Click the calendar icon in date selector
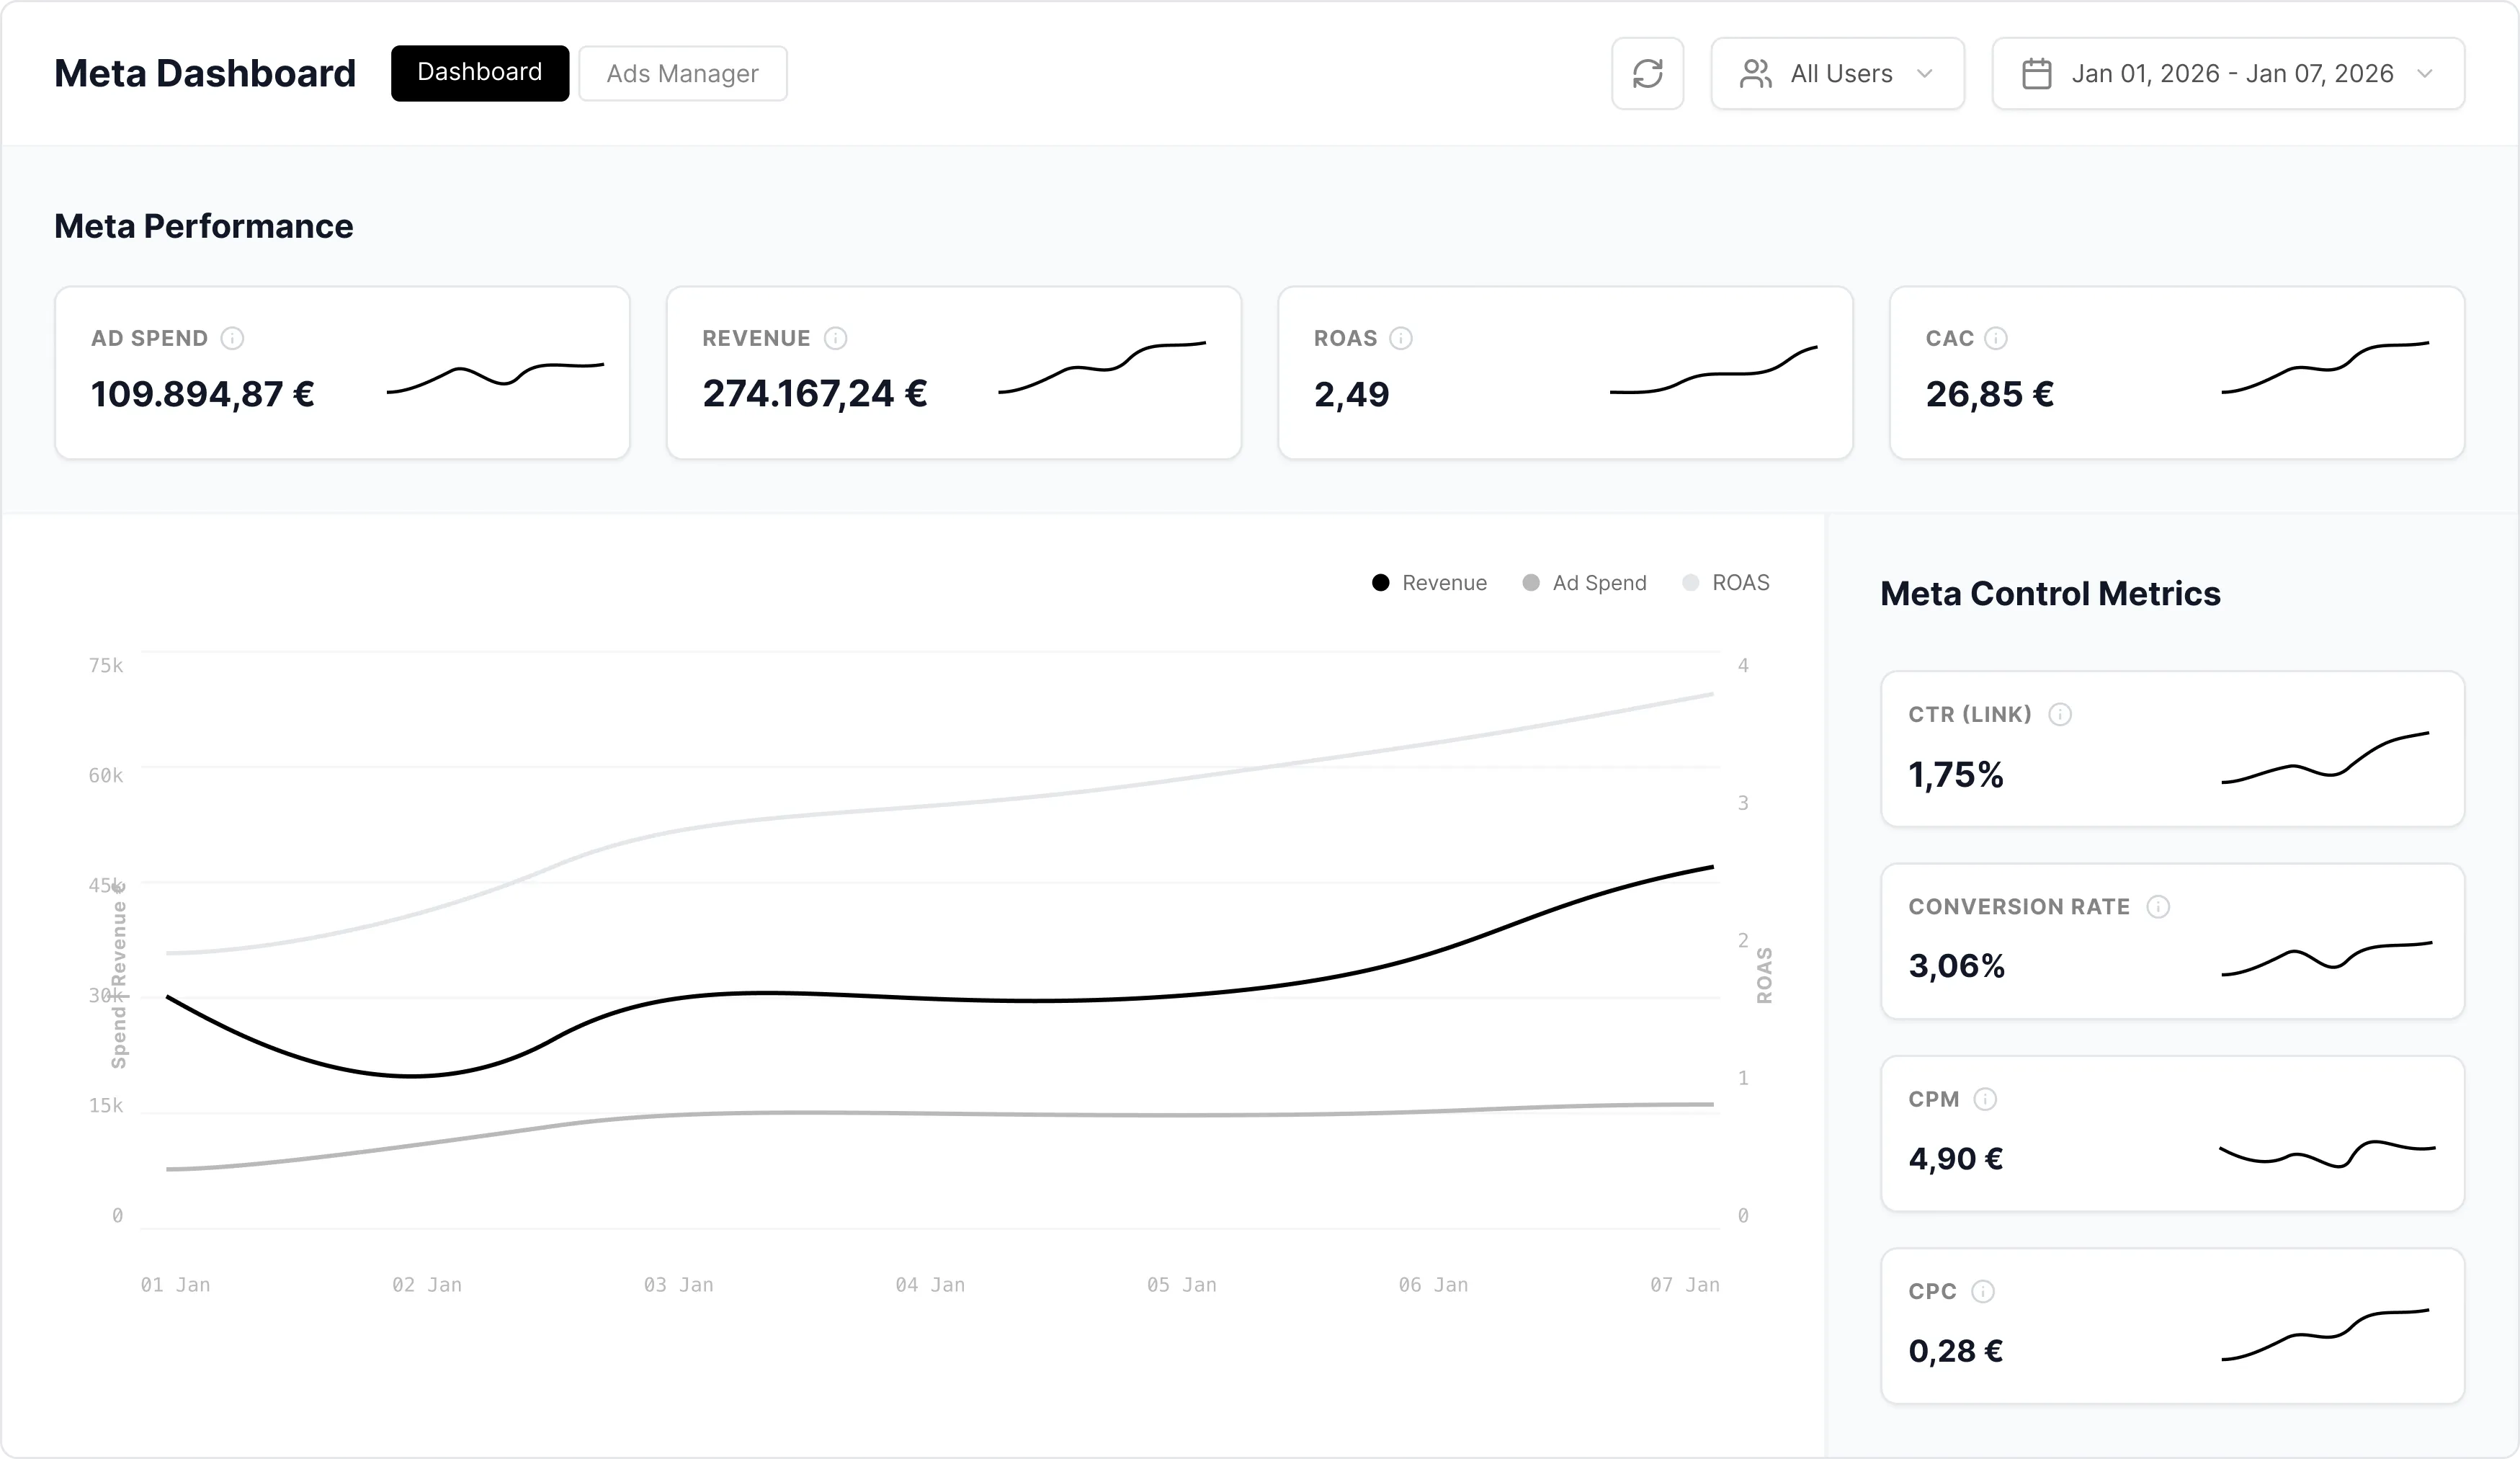The image size is (2520, 1459). coord(2037,74)
